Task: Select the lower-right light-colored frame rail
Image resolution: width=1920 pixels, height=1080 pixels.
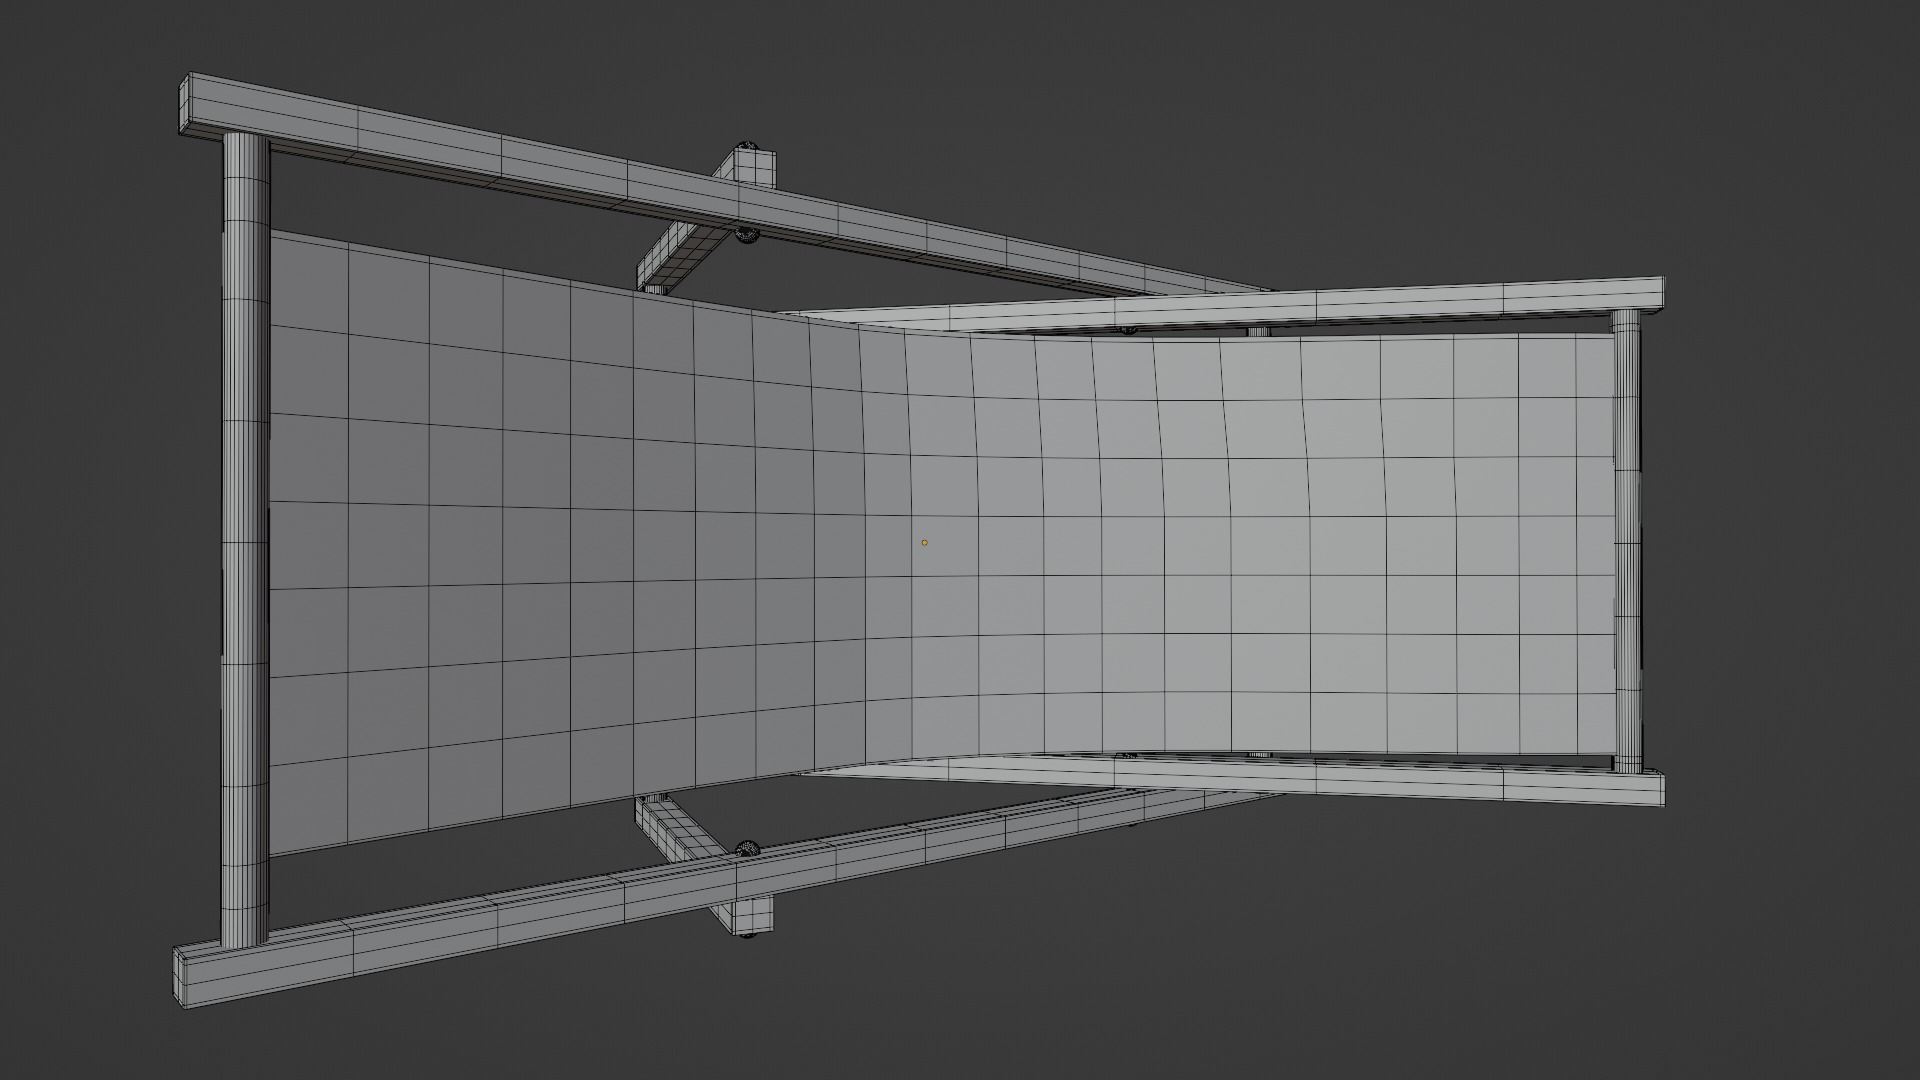Action: [x=1300, y=783]
